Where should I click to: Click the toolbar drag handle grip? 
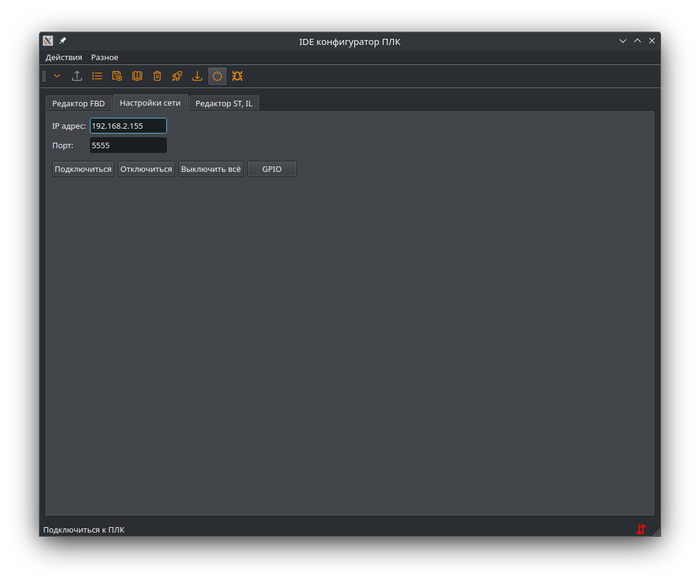pos(44,76)
